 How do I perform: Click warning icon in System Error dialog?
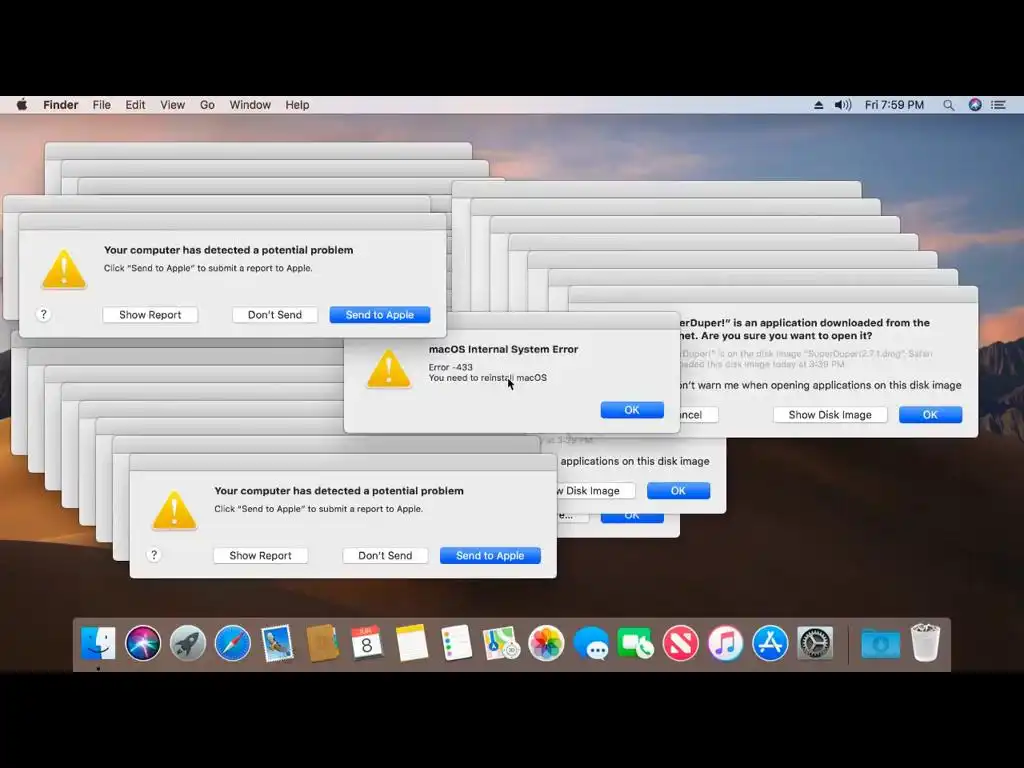(389, 369)
